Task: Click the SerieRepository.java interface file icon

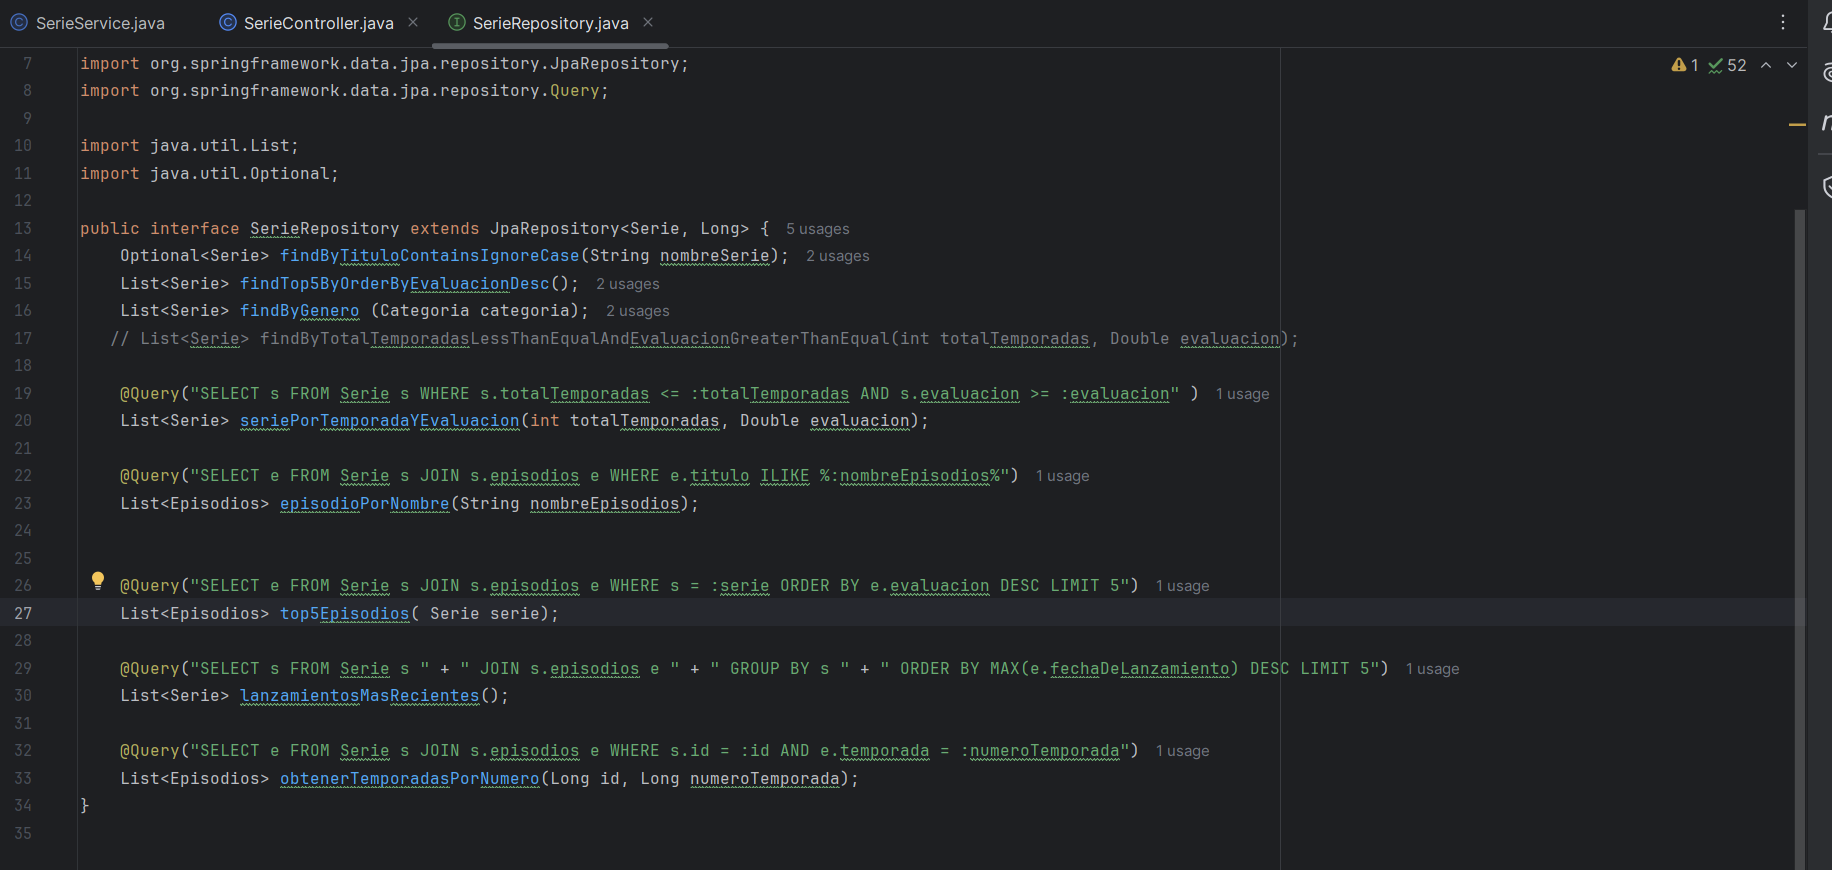Action: point(457,22)
